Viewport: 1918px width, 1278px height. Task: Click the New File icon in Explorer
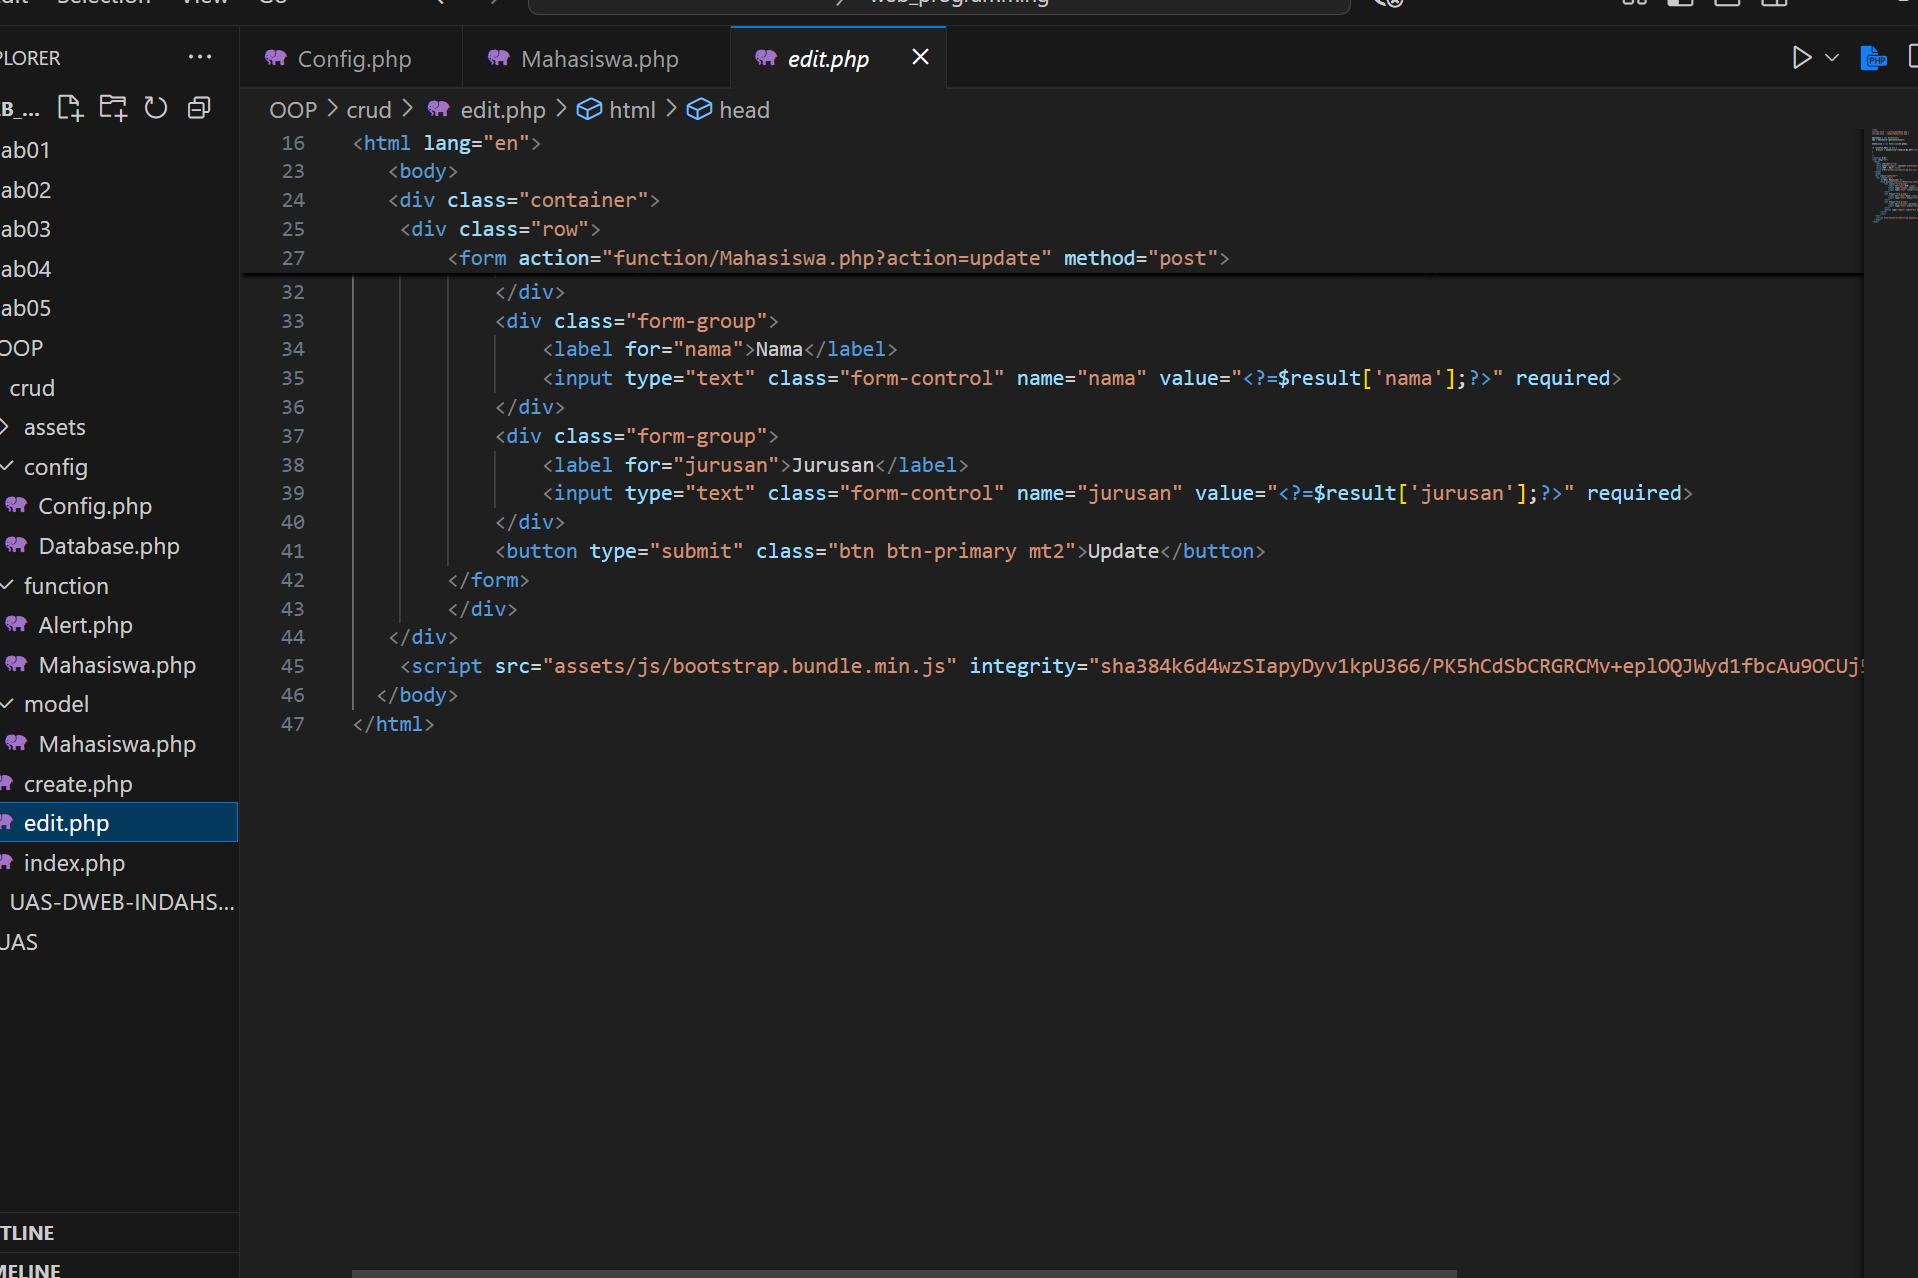(70, 108)
